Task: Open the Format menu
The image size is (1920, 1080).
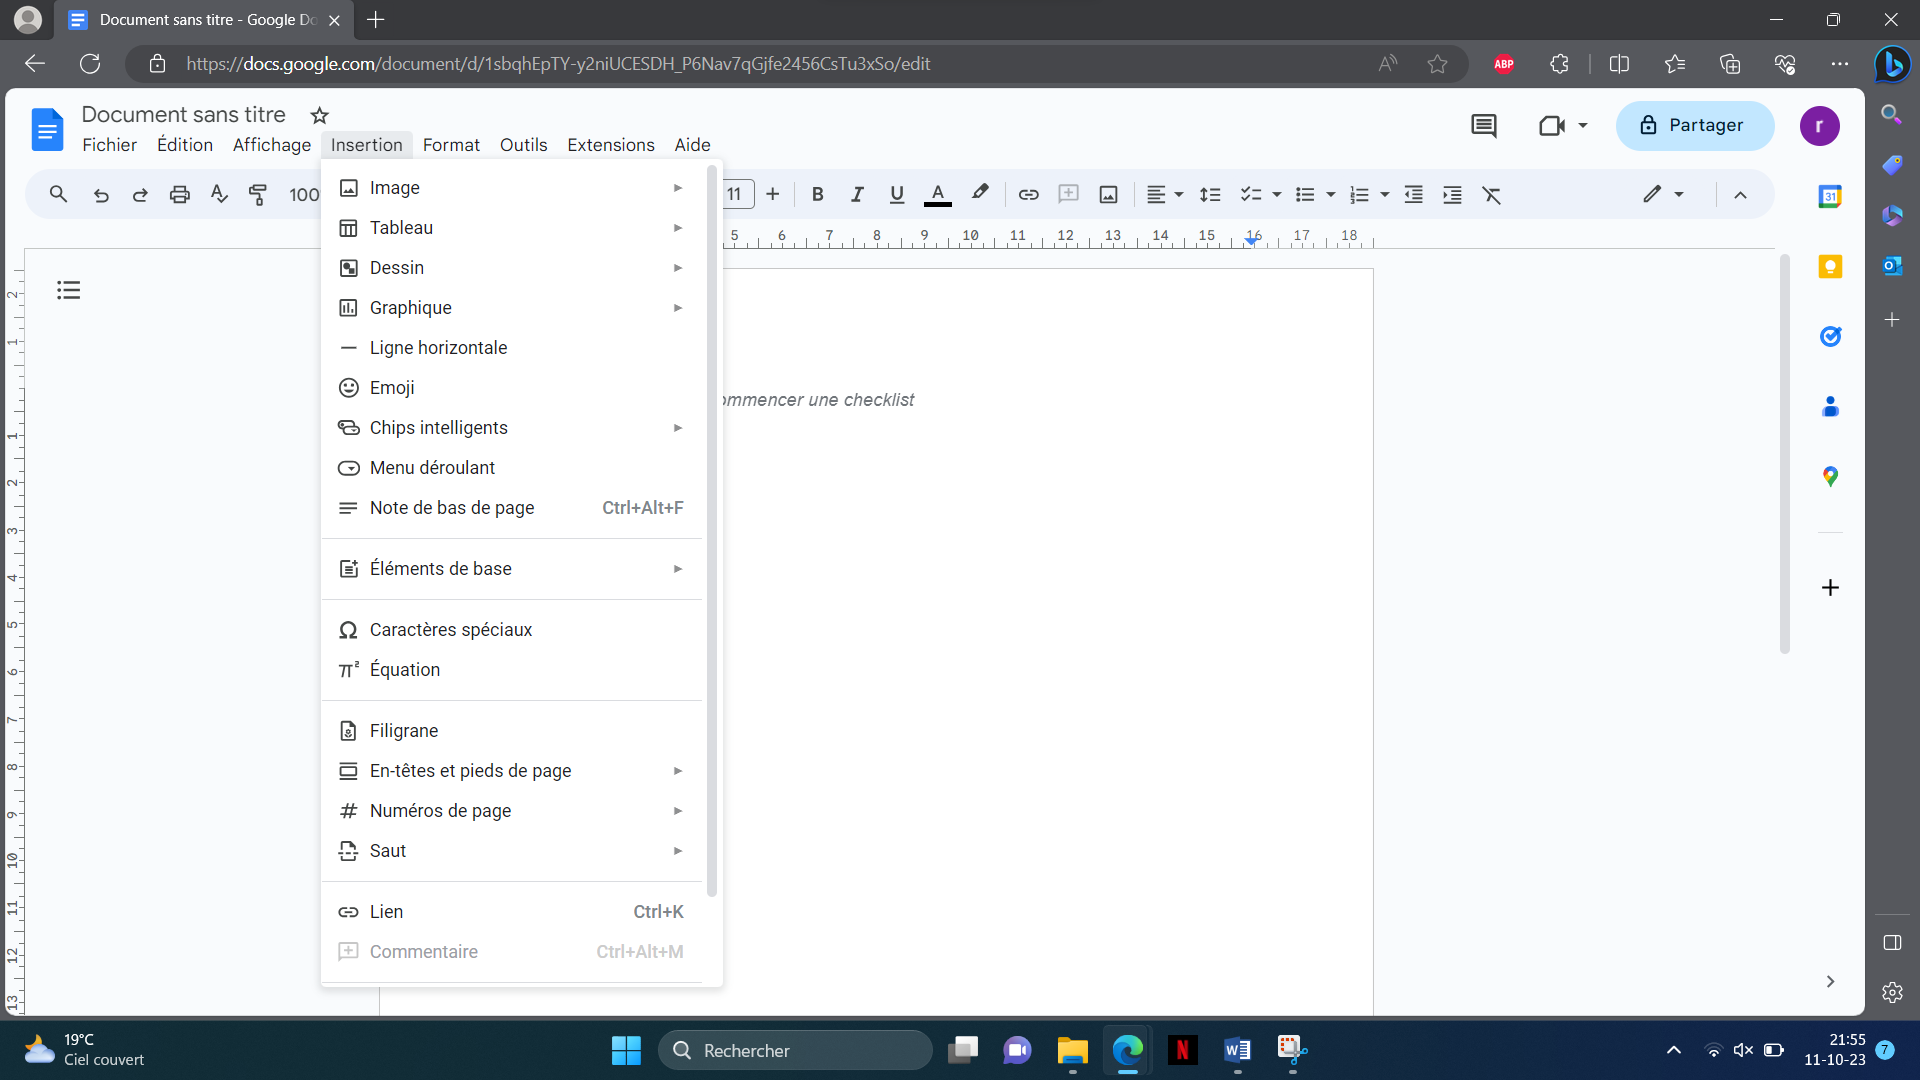Action: pos(451,145)
